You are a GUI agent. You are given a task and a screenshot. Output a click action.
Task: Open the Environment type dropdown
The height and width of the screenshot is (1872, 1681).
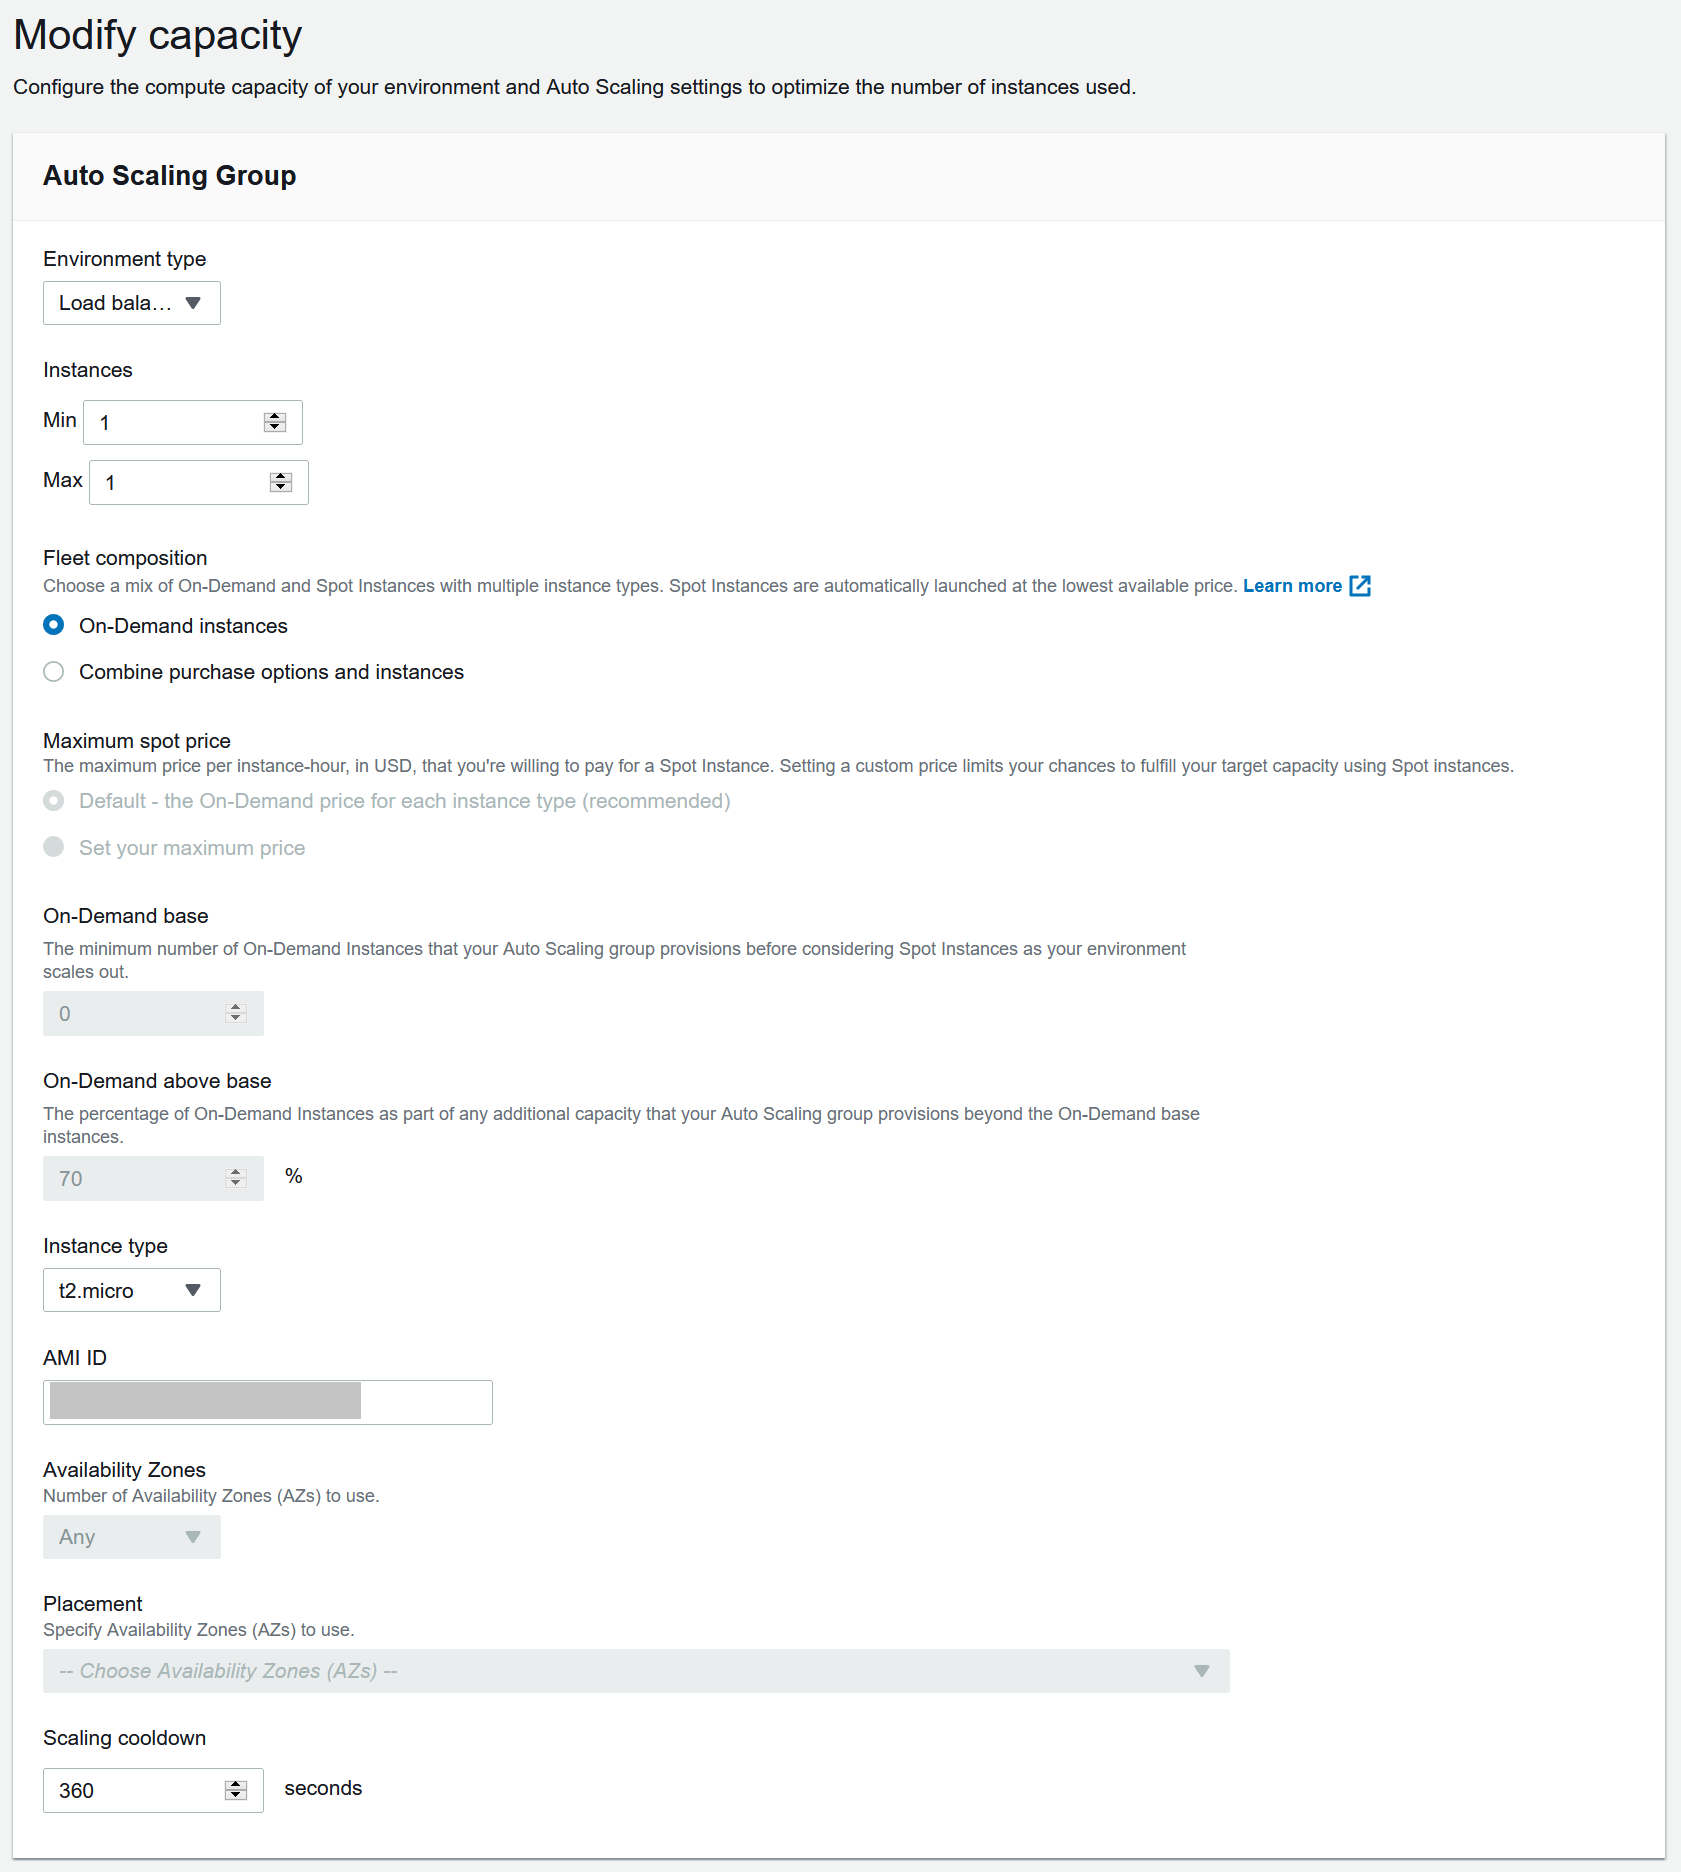[x=132, y=303]
